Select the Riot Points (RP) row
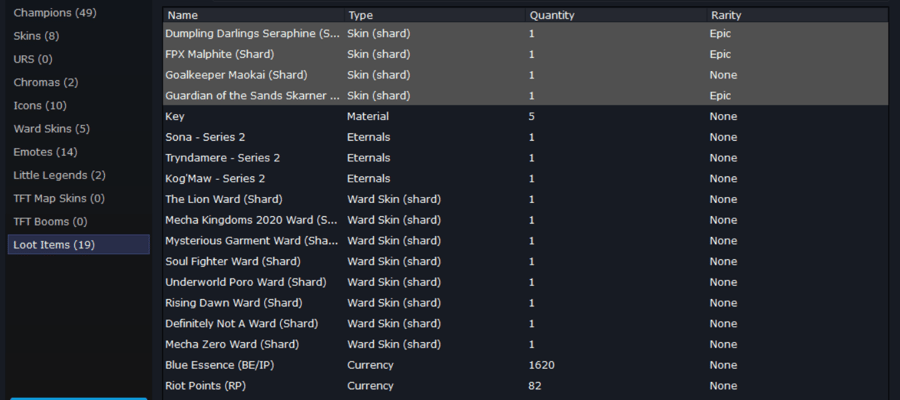Screen dimensions: 900x400 coord(526,386)
